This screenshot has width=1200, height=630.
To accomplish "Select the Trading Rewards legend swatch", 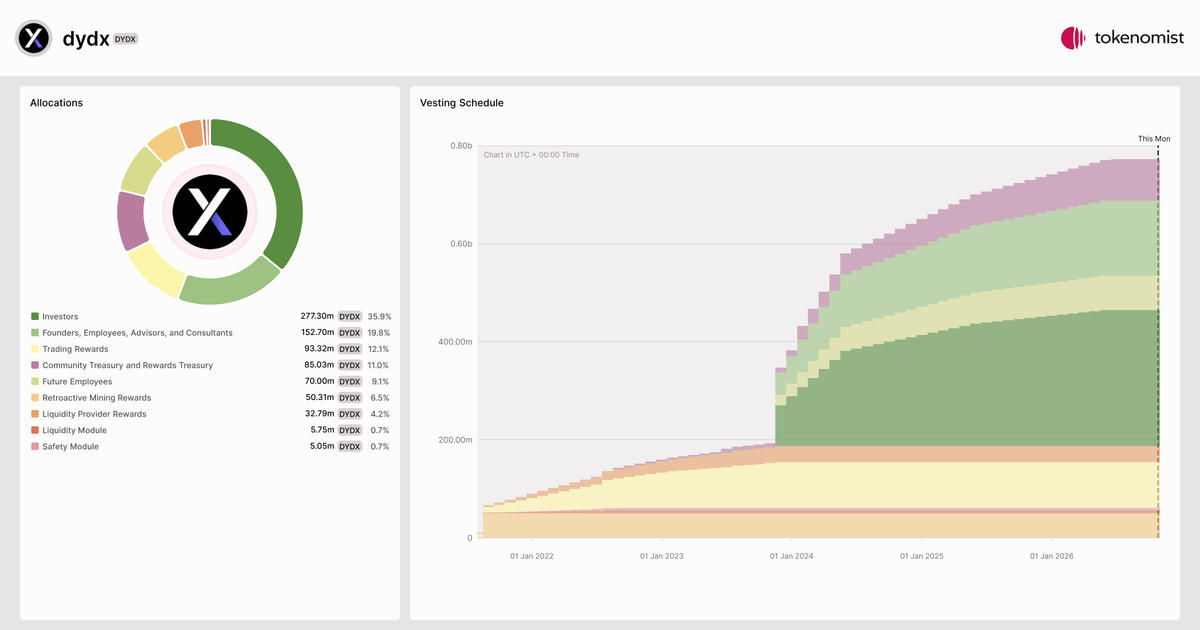I will tap(35, 349).
